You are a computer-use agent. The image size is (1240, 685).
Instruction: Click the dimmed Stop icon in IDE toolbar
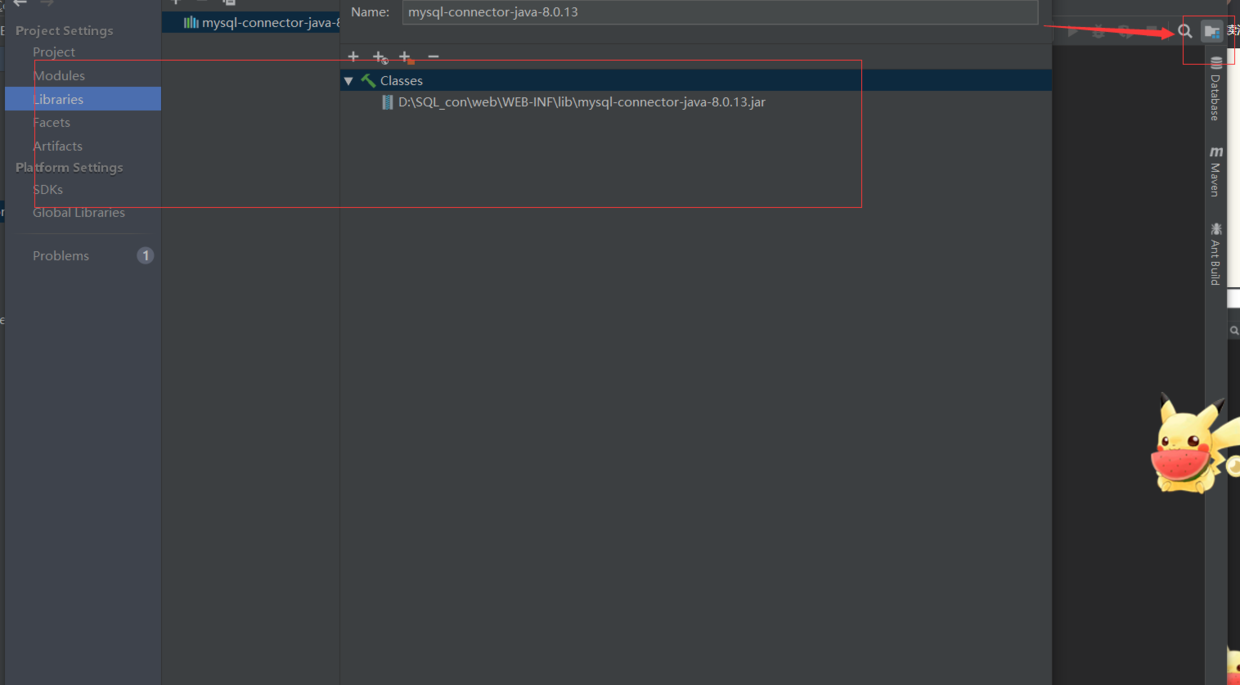(1152, 32)
